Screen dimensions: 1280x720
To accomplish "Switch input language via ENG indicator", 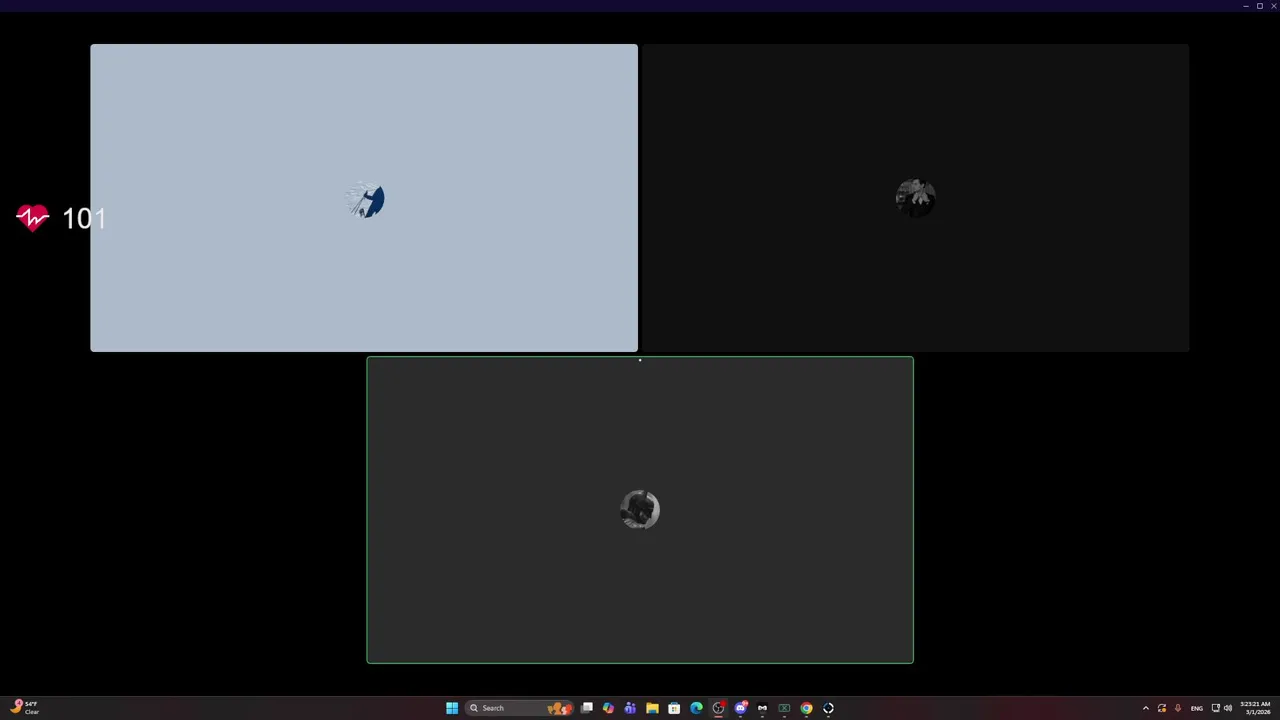I will (x=1197, y=708).
